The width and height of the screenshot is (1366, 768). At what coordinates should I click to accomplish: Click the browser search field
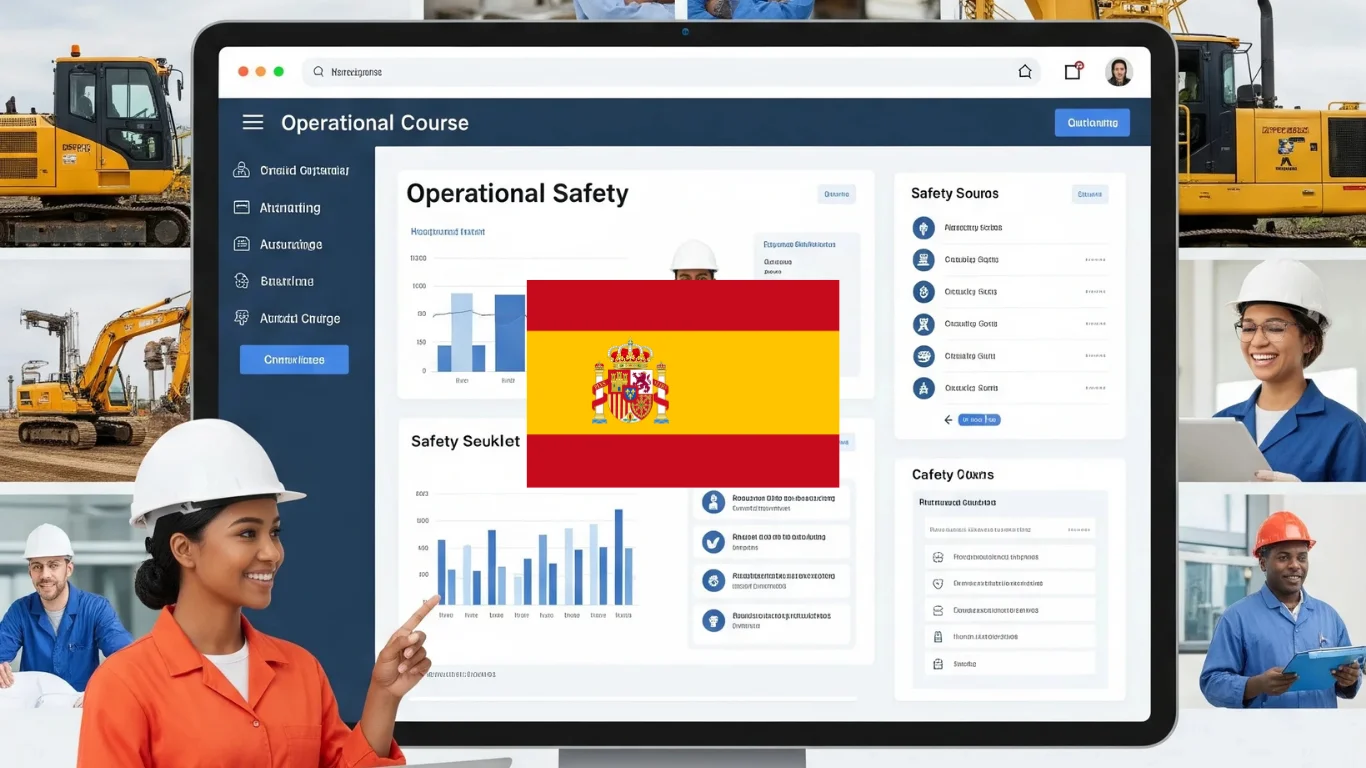pos(670,72)
